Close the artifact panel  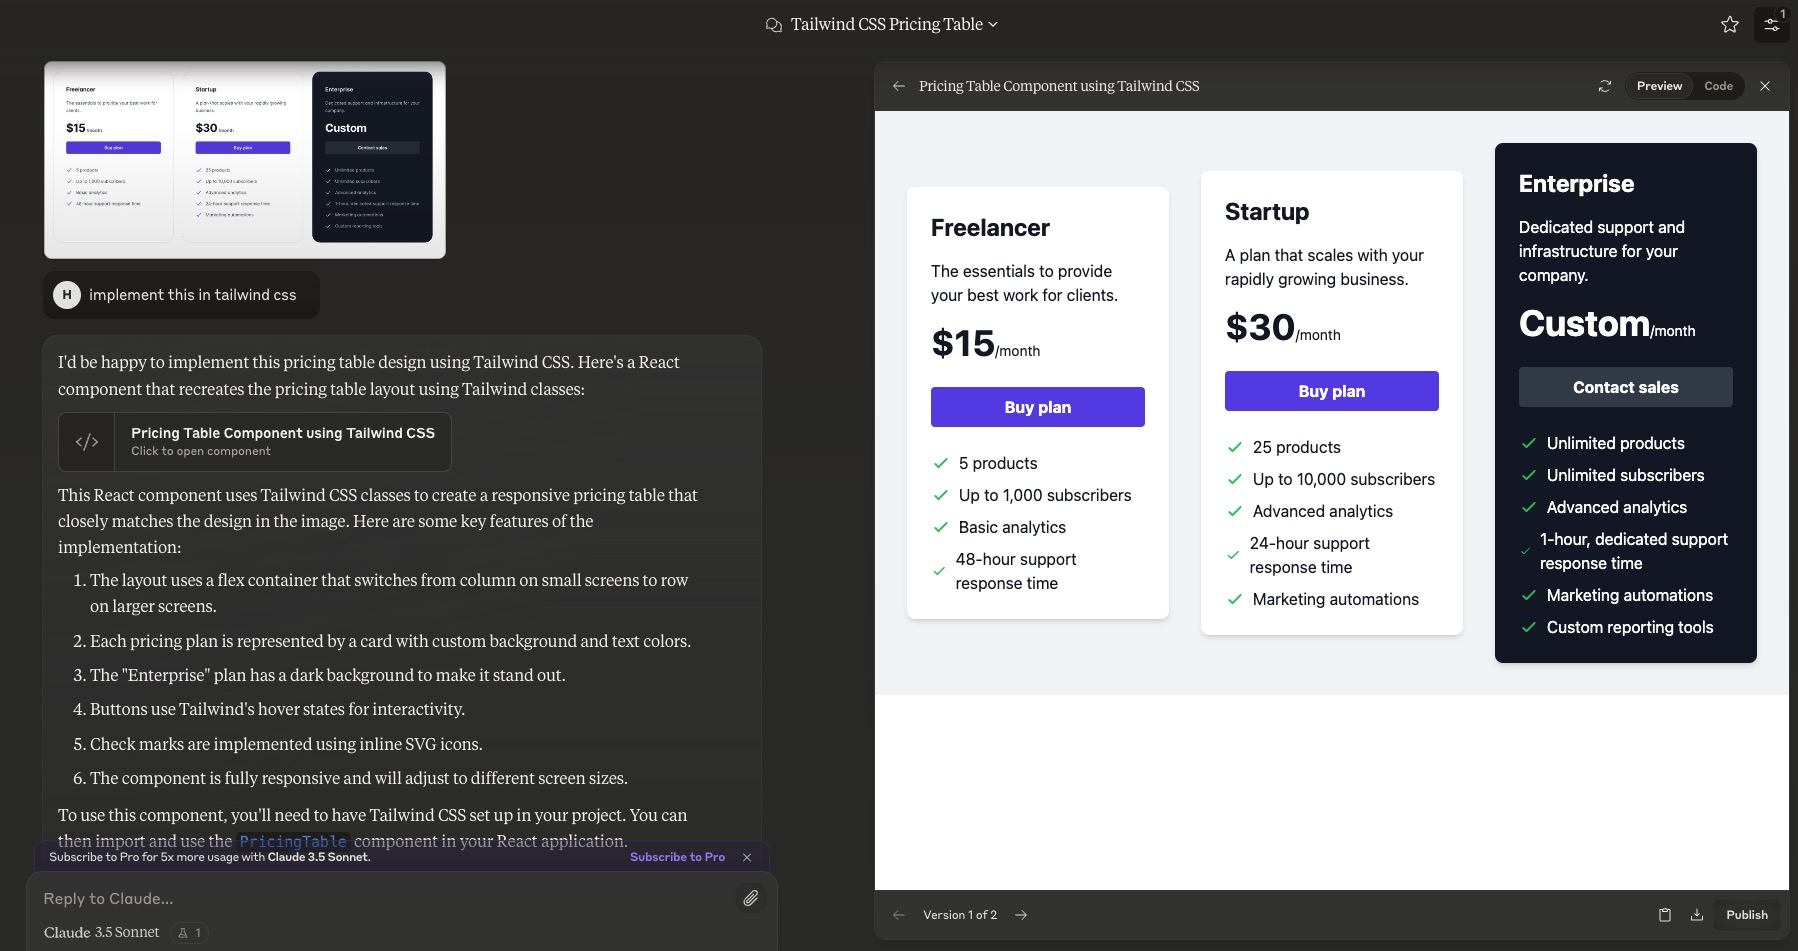[1765, 86]
